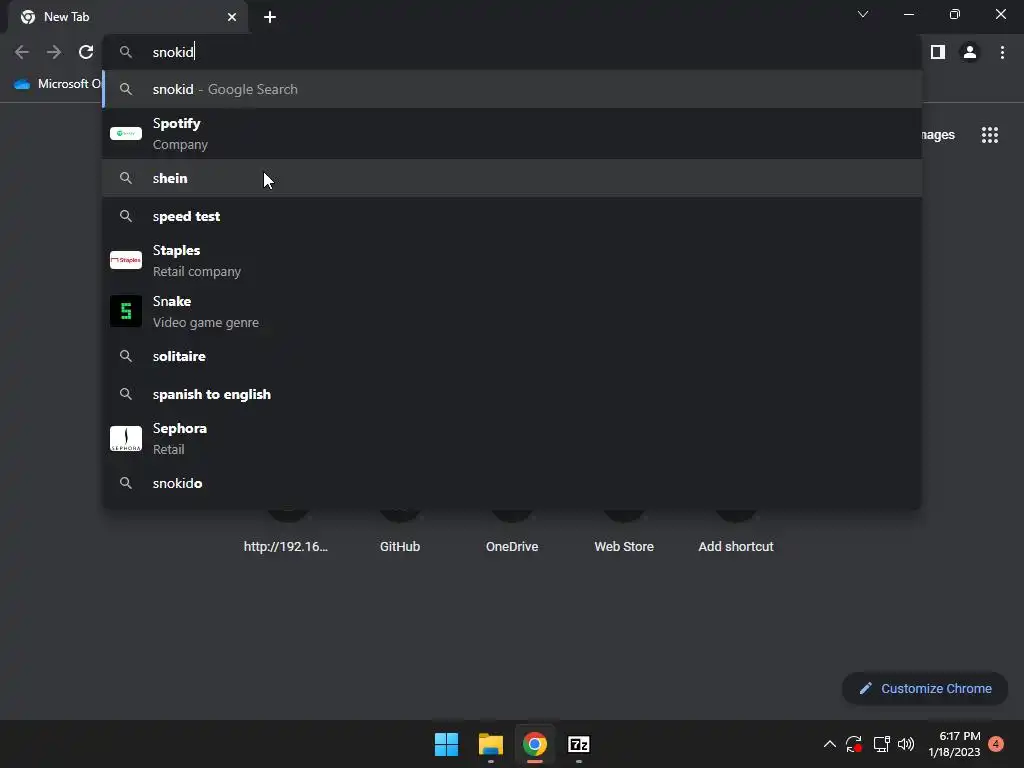Click the Spotify logo icon
The height and width of the screenshot is (768, 1024).
[126, 134]
